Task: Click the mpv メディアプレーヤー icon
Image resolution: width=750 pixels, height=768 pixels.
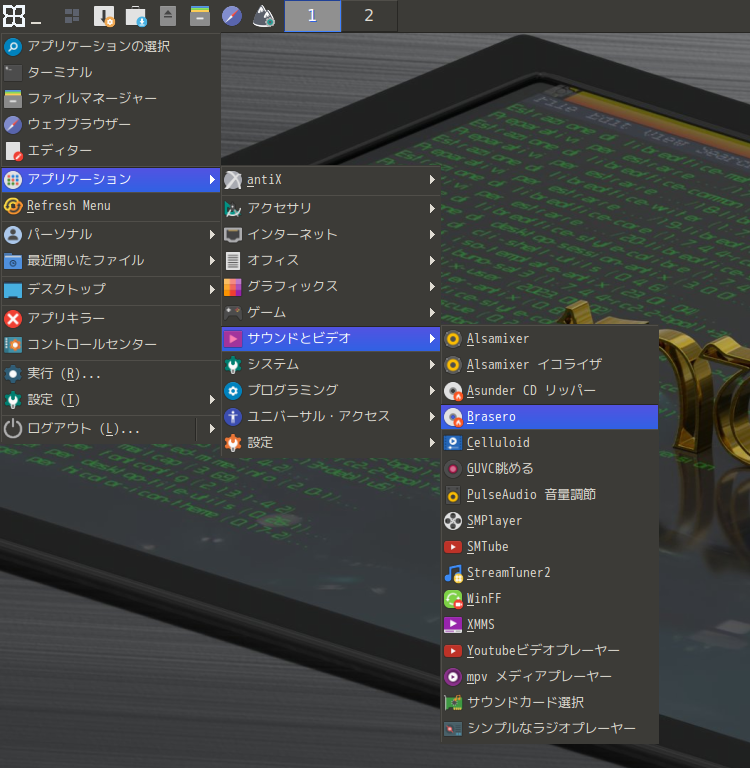Action: (453, 676)
